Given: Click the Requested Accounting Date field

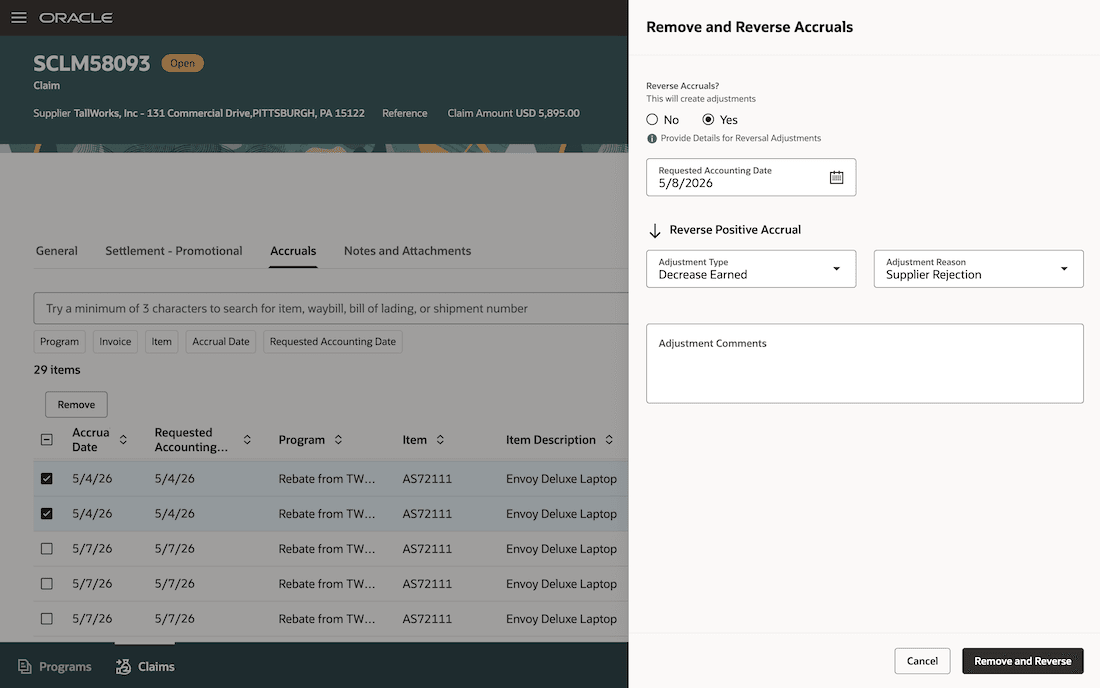Looking at the screenshot, I should pyautogui.click(x=751, y=177).
